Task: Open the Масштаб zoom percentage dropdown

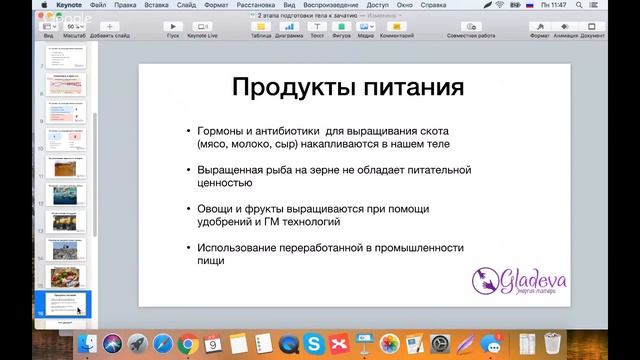Action: 74,27
